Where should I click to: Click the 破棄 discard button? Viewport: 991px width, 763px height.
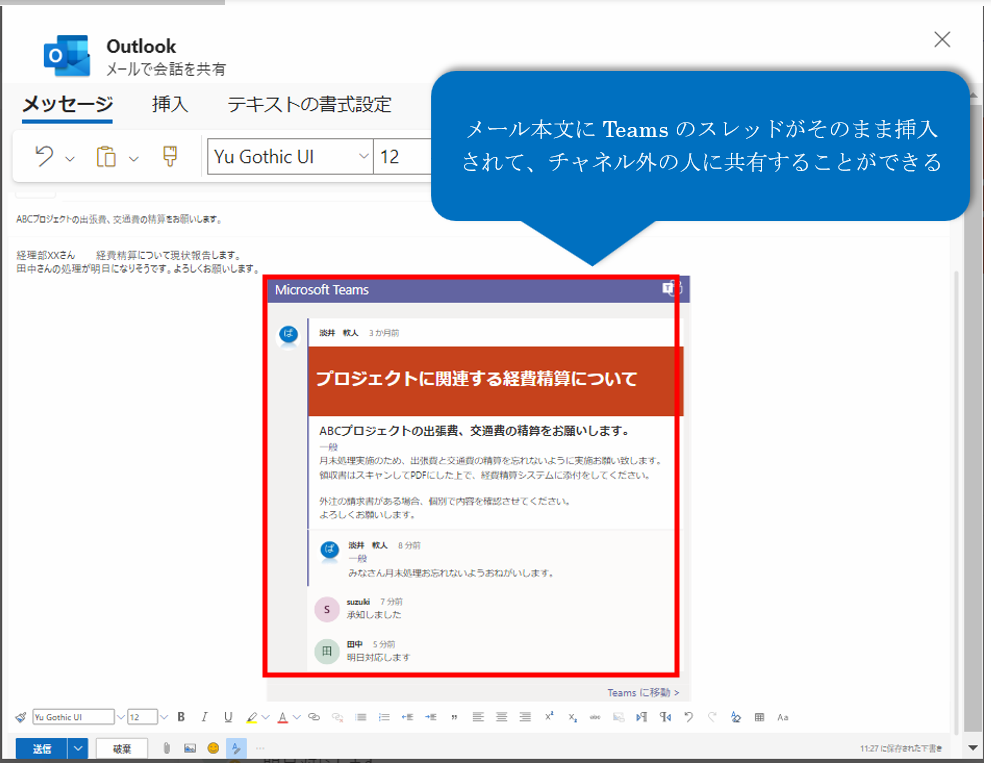122,748
